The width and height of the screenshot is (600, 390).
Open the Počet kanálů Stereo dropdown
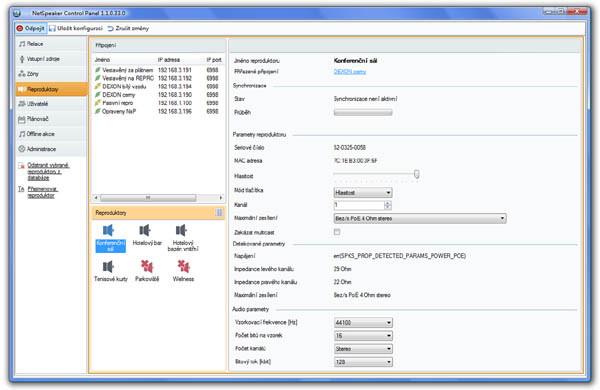click(363, 349)
